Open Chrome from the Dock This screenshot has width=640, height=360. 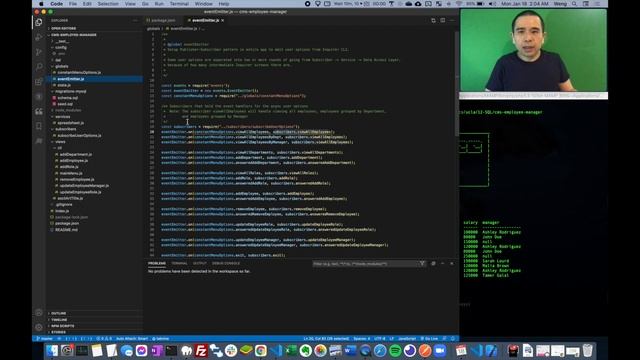(x=261, y=351)
